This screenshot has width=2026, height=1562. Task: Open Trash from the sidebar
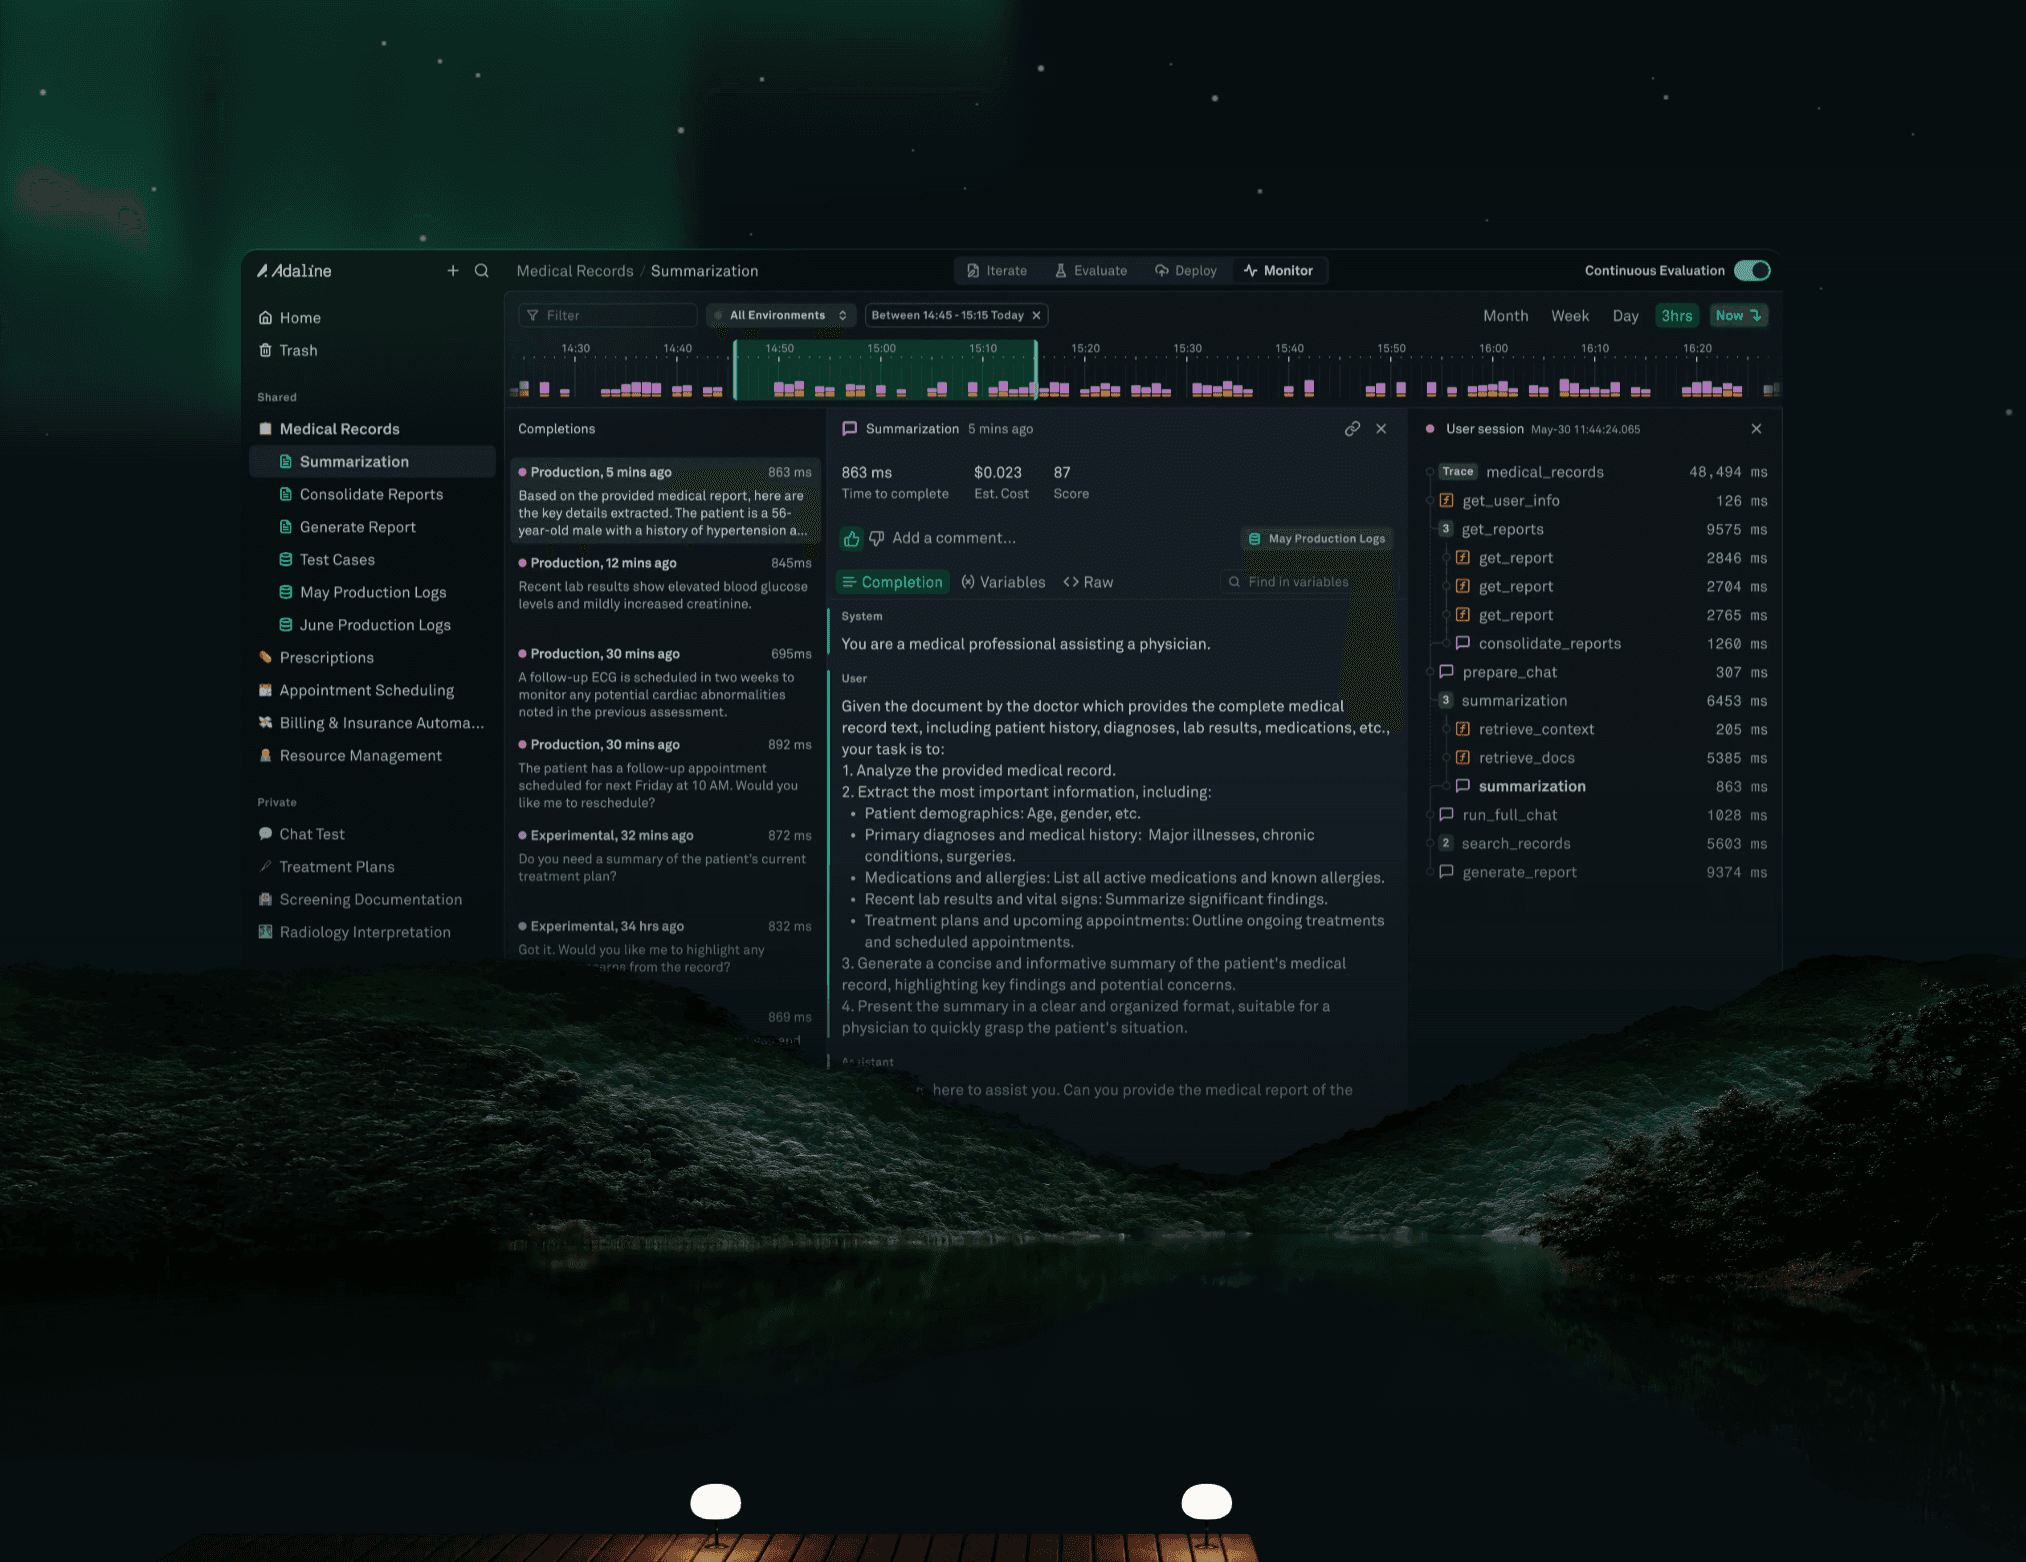298,351
